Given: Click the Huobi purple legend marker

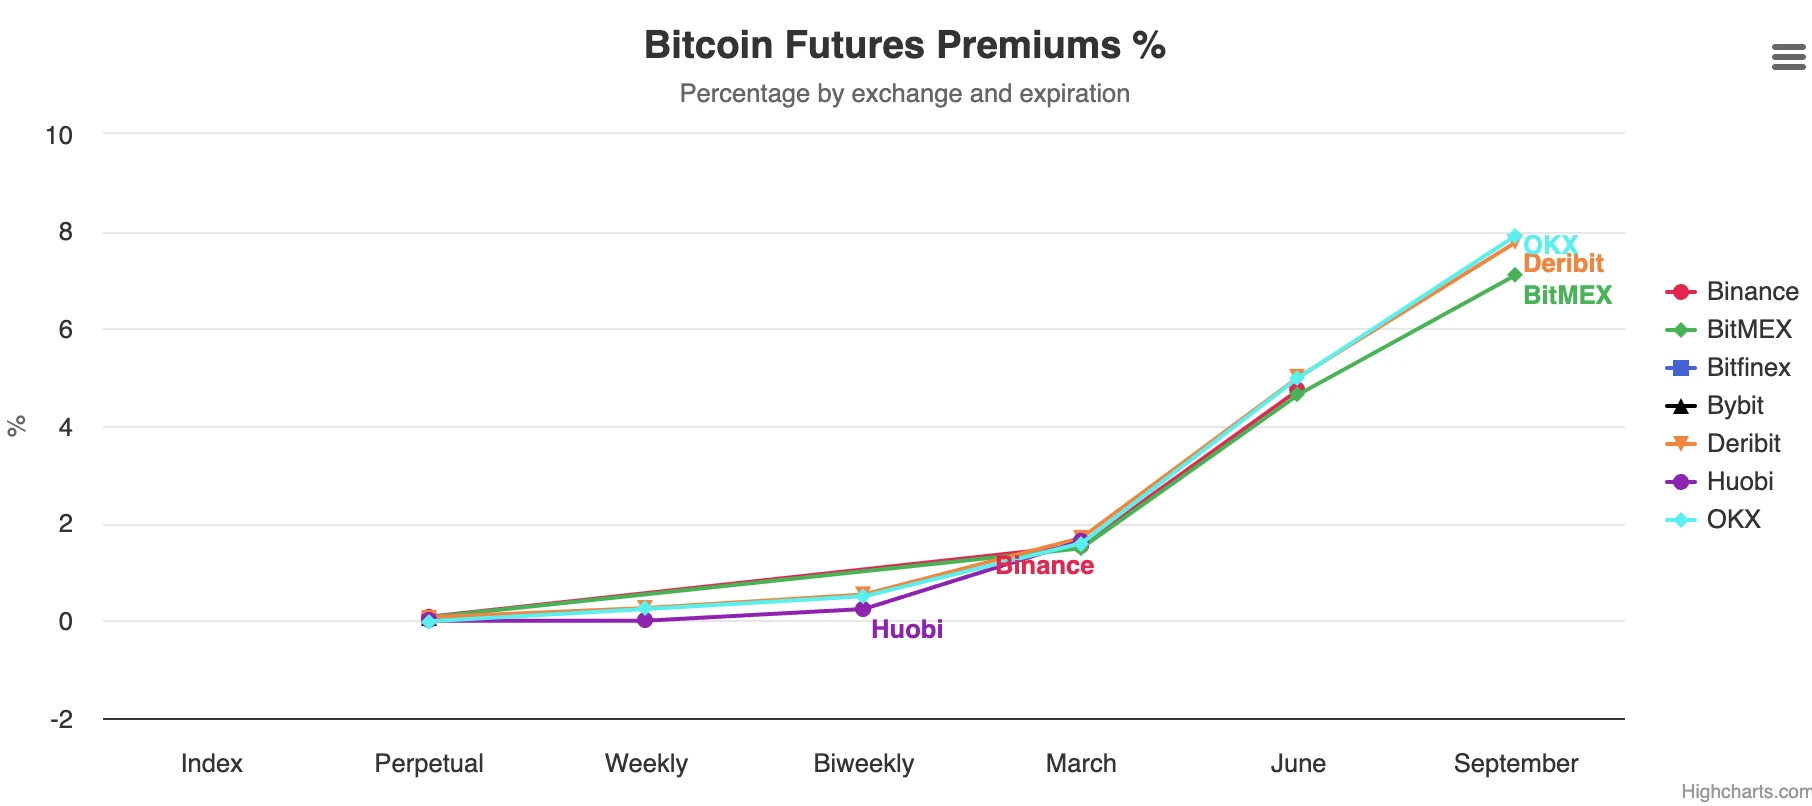Looking at the screenshot, I should (x=1681, y=482).
